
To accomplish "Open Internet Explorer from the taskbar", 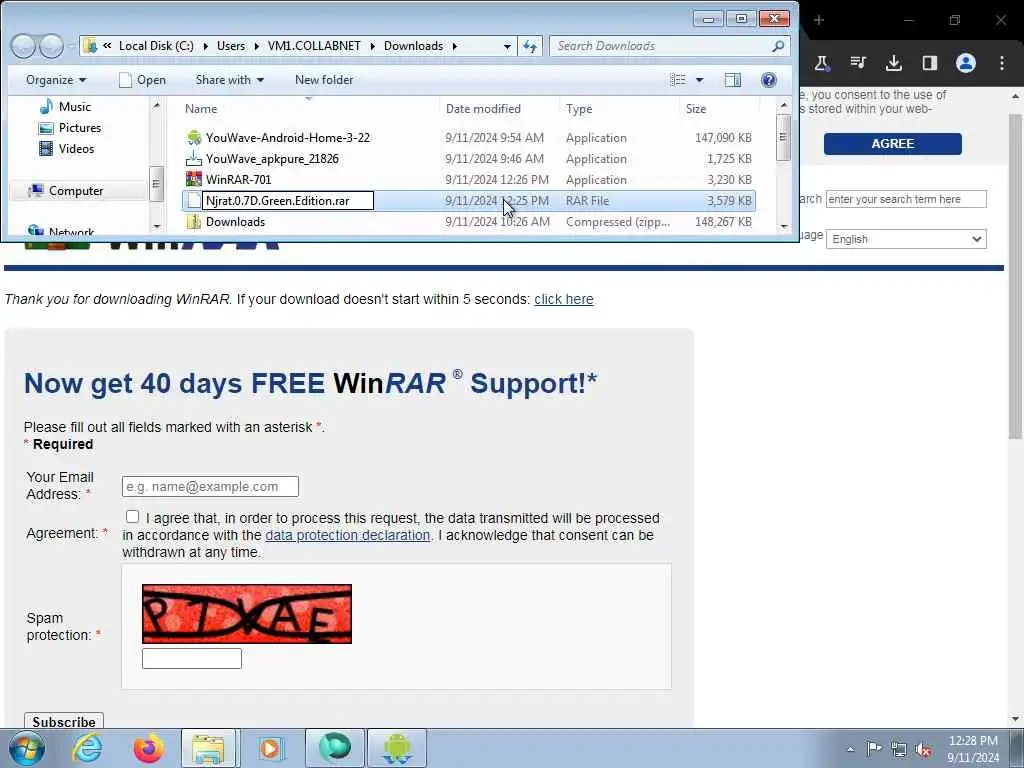I will [x=88, y=748].
